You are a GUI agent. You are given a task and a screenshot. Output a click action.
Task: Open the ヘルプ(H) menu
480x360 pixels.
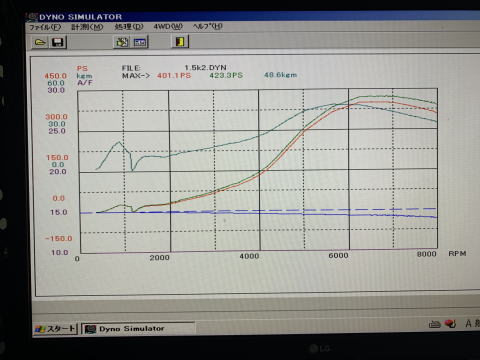click(x=207, y=26)
